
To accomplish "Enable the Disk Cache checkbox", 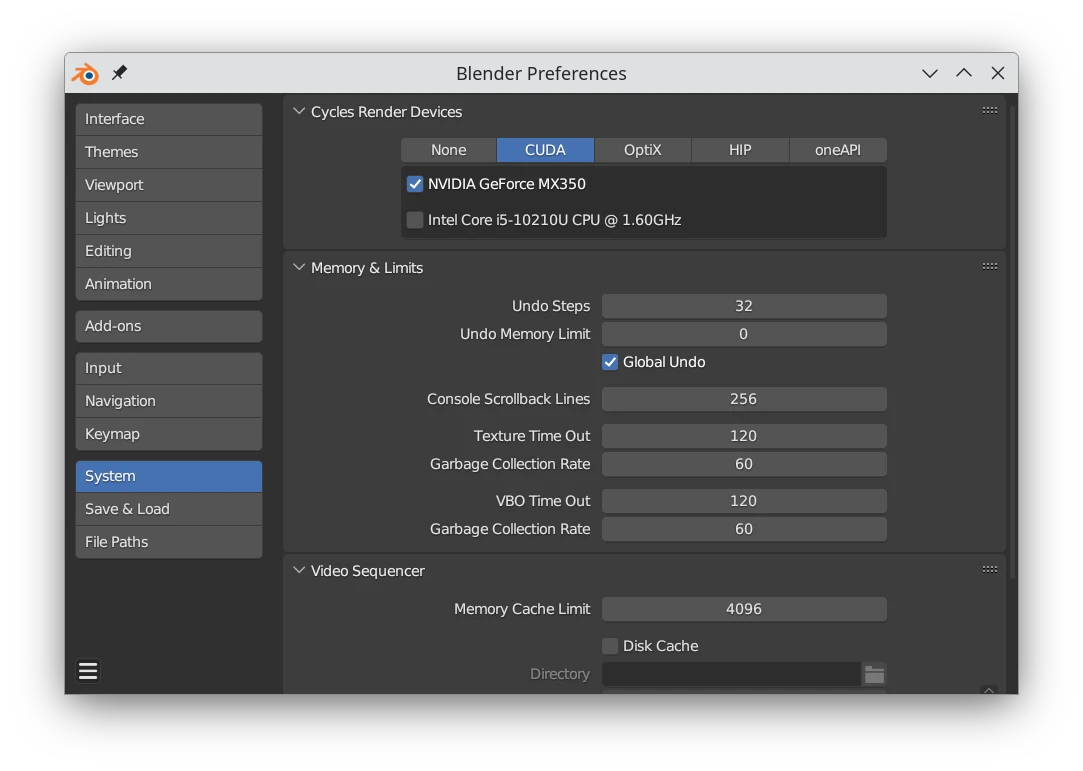I will click(x=610, y=646).
